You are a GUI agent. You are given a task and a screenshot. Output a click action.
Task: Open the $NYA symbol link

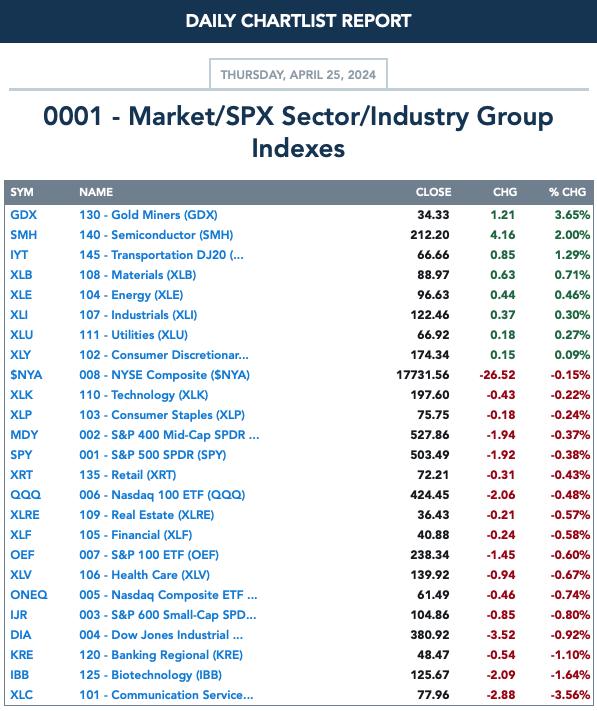26,375
